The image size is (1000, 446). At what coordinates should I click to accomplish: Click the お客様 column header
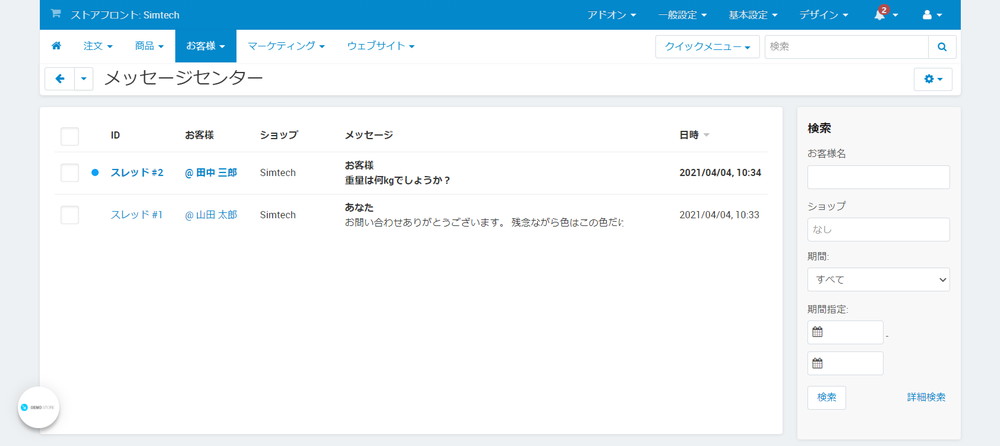pos(199,135)
